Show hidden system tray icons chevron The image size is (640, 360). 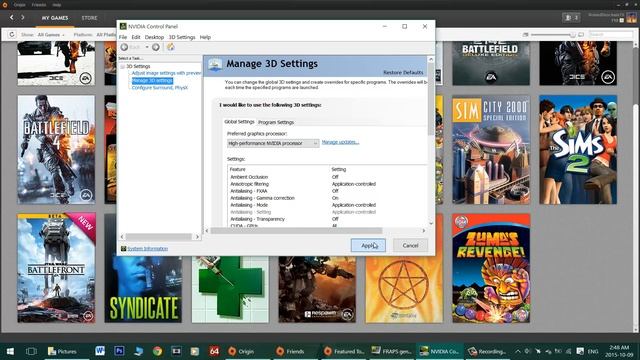(x=518, y=351)
